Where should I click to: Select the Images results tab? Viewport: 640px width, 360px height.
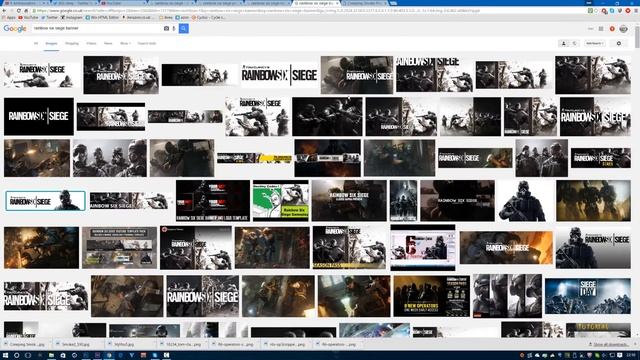tap(51, 43)
